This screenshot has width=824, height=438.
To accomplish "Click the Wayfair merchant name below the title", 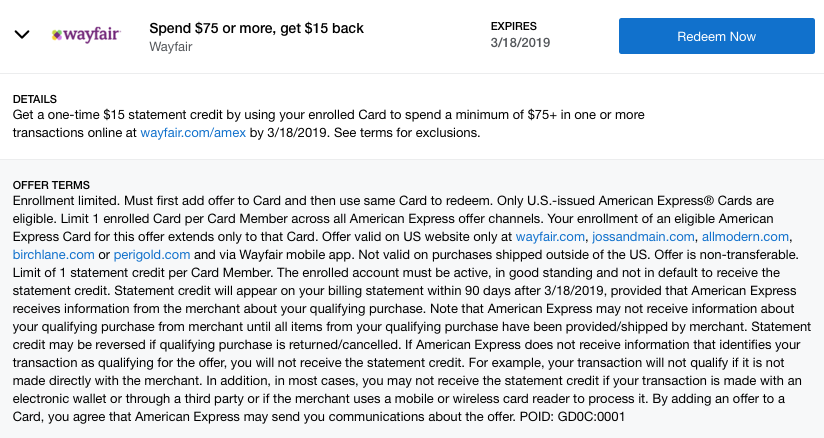I will coord(173,45).
